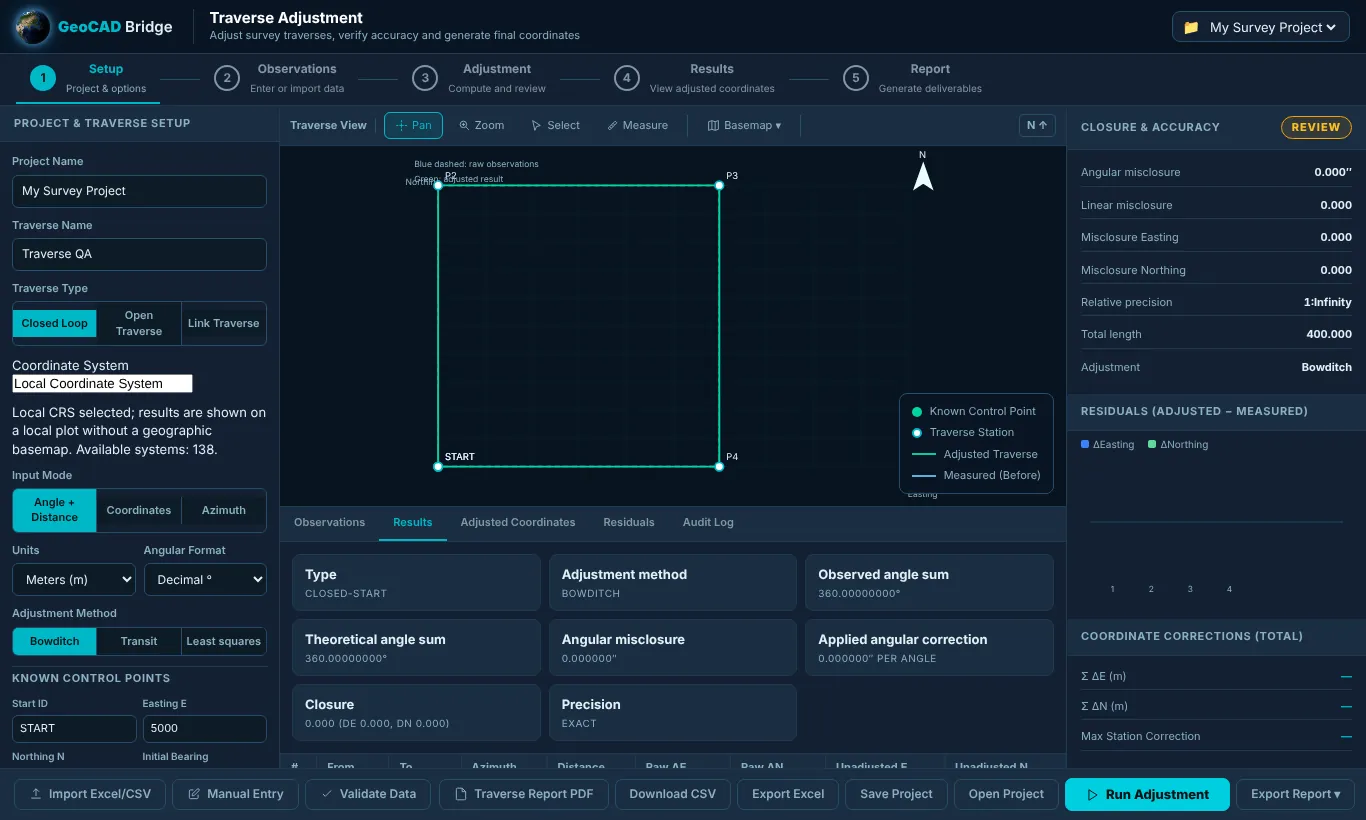This screenshot has height=820, width=1366.
Task: Switch input mode to Coordinates
Action: (139, 510)
